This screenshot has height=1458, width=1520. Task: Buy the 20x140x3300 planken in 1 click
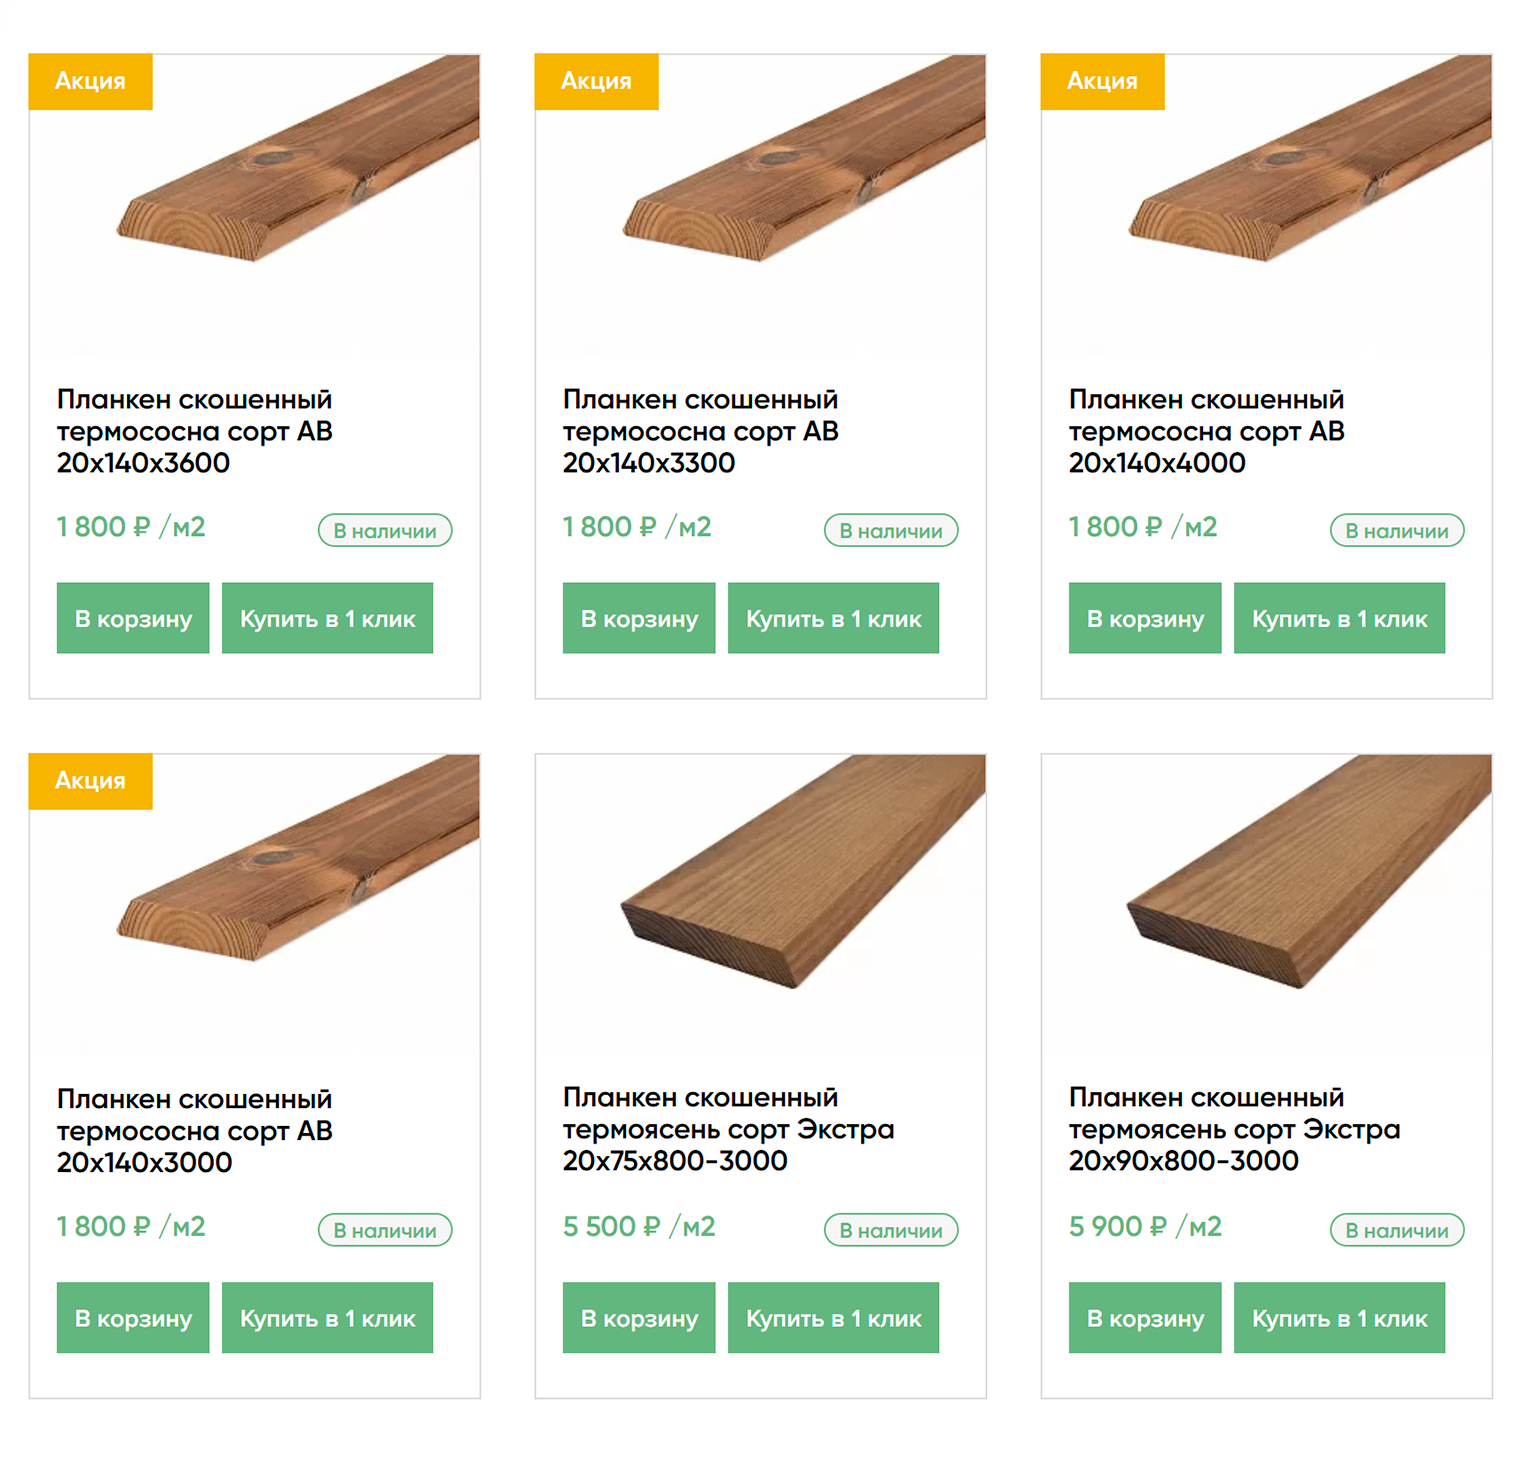(x=833, y=618)
